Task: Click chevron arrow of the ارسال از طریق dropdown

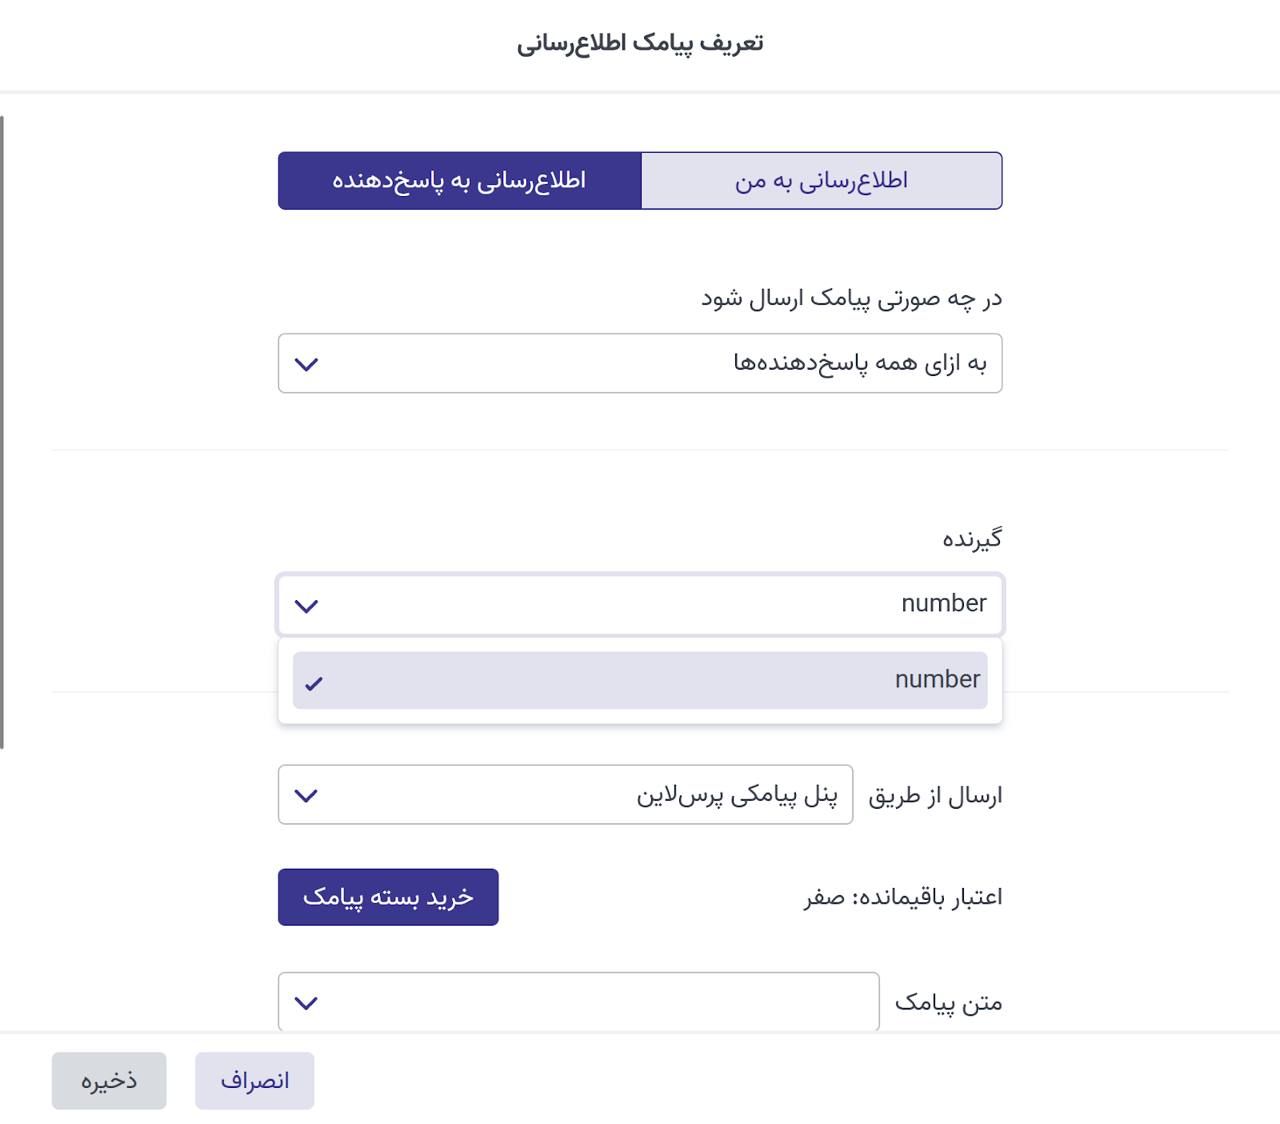Action: 307,796
